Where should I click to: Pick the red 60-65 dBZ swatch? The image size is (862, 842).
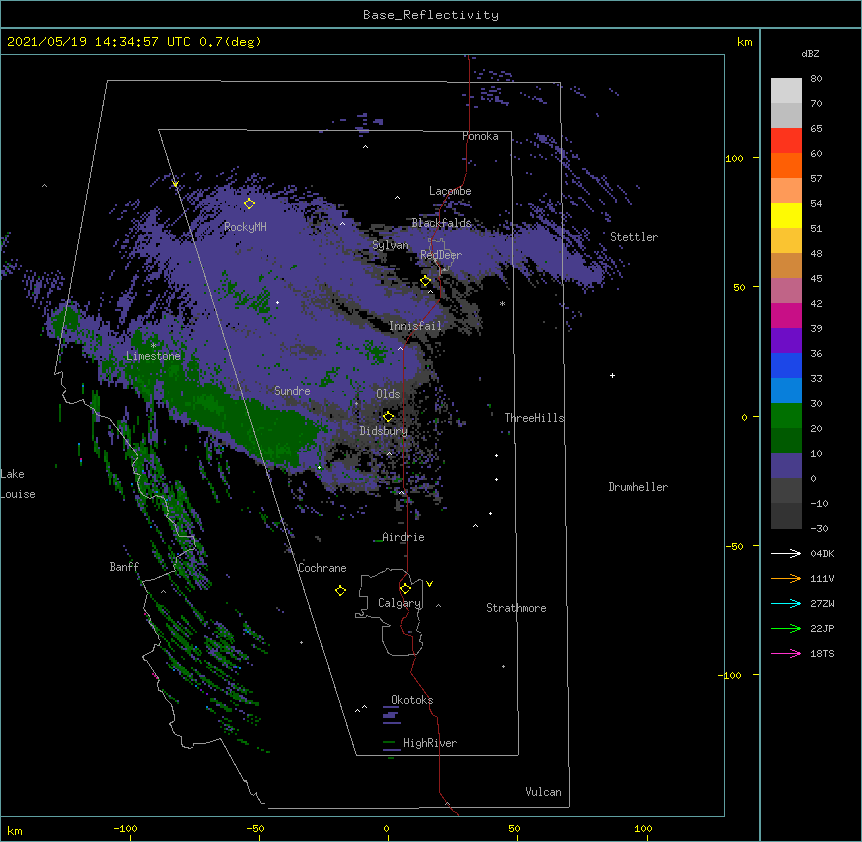786,140
